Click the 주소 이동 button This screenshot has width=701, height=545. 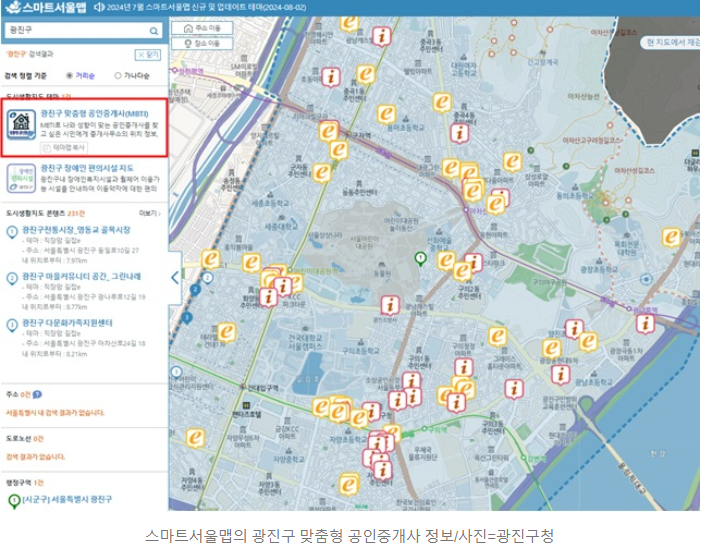pos(202,28)
